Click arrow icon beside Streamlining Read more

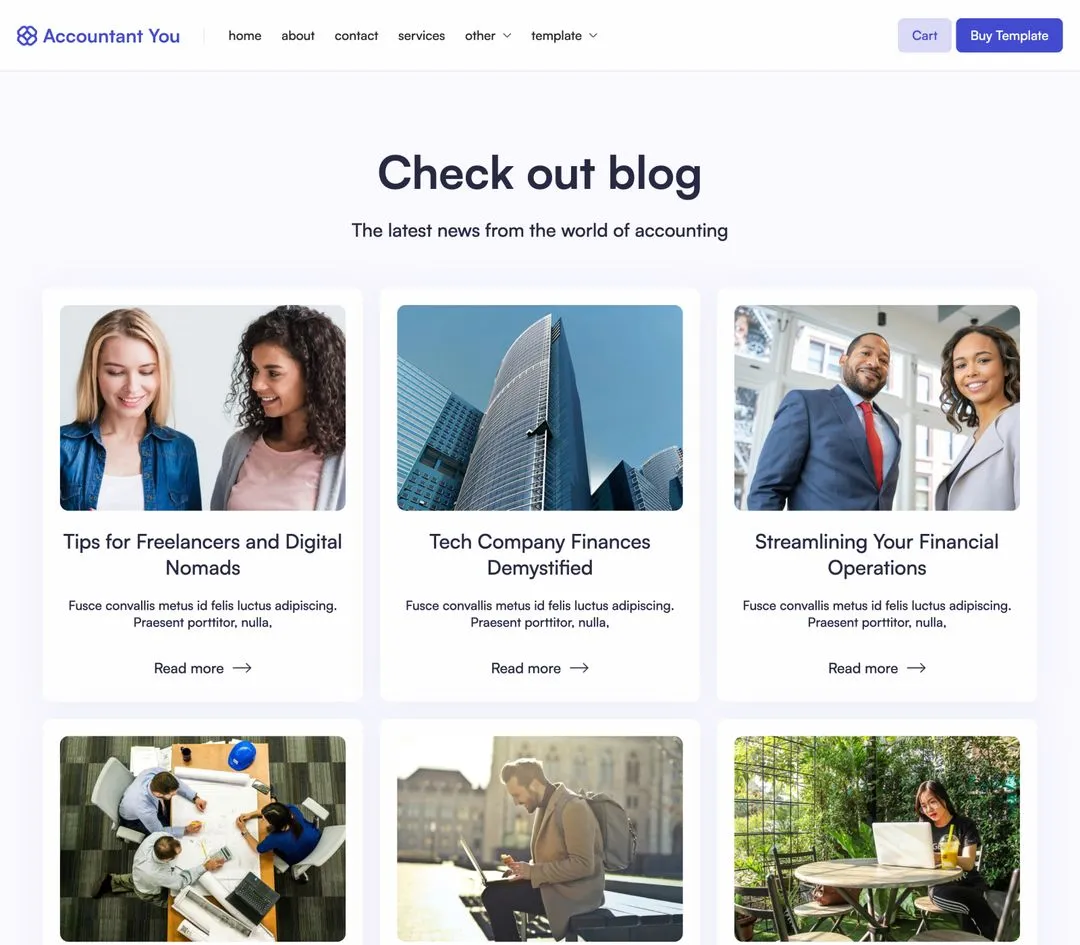click(916, 668)
